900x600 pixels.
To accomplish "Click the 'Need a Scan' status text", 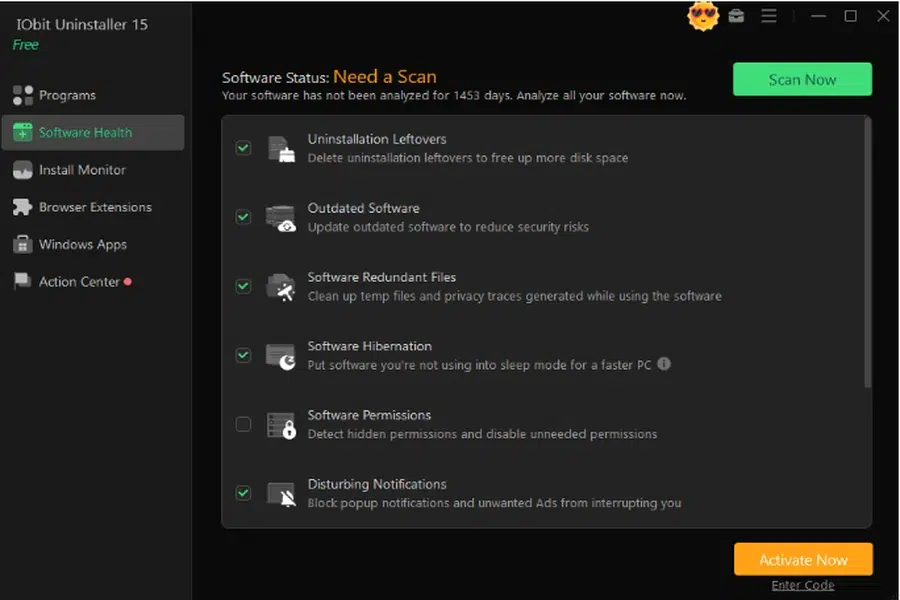I will (385, 76).
